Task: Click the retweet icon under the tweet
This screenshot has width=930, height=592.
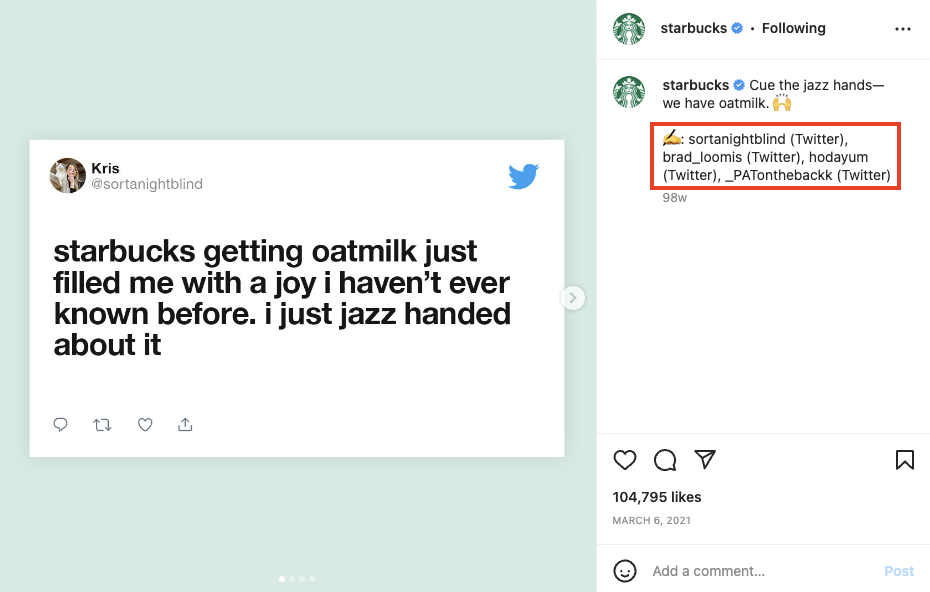Action: pyautogui.click(x=102, y=424)
